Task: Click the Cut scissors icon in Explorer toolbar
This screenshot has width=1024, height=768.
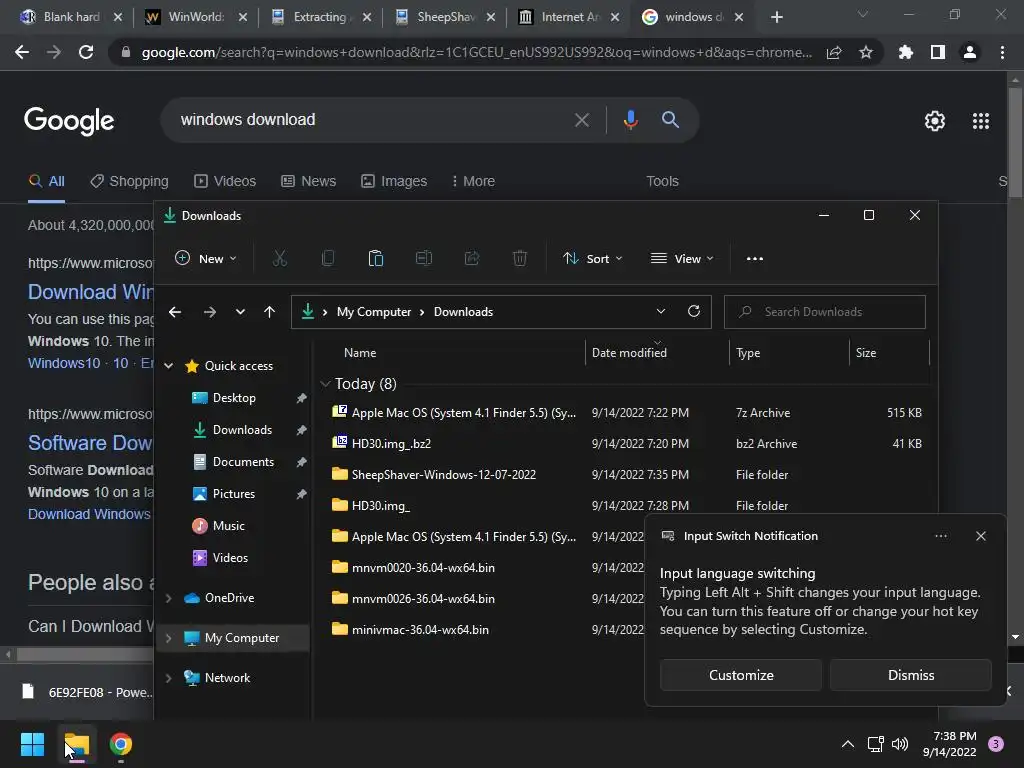Action: tap(280, 259)
